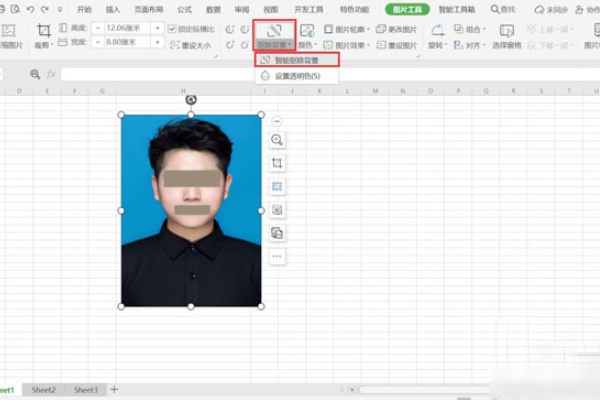Viewport: 600px width, 400px height.
Task: Expand quick access toolbar customize arrow
Action: tap(60, 9)
